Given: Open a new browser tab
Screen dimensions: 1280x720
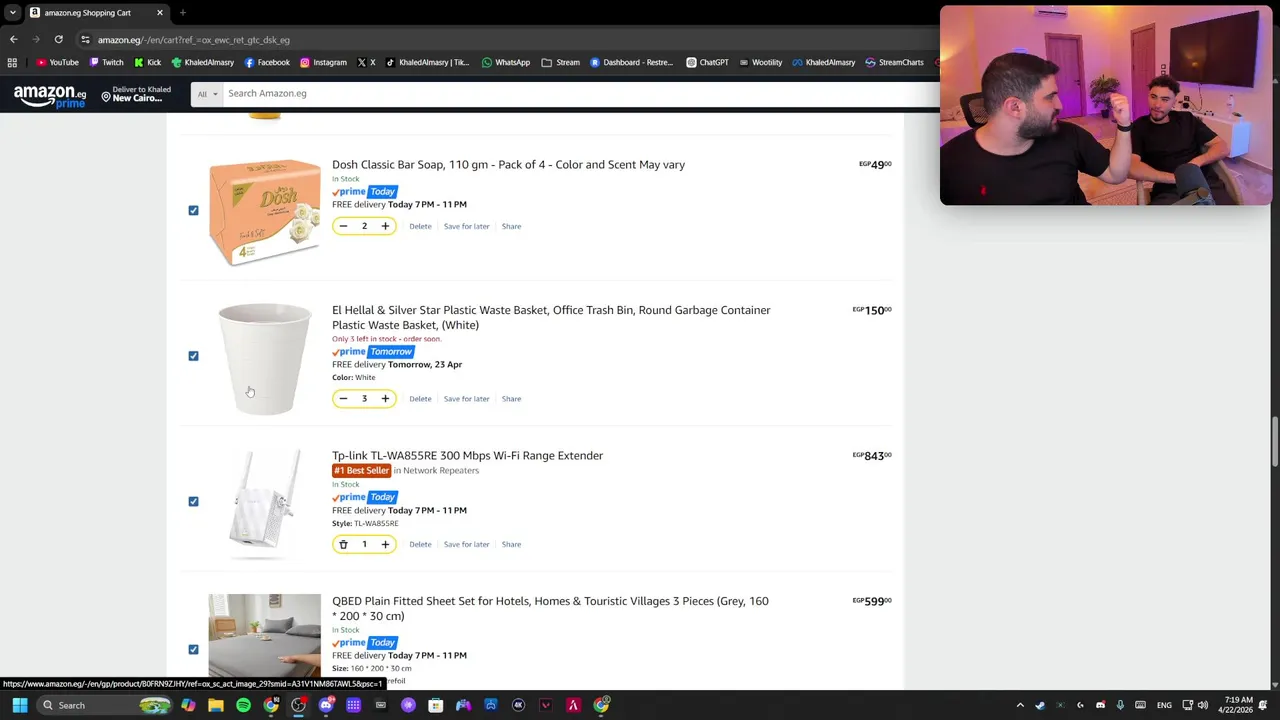Looking at the screenshot, I should pos(182,12).
